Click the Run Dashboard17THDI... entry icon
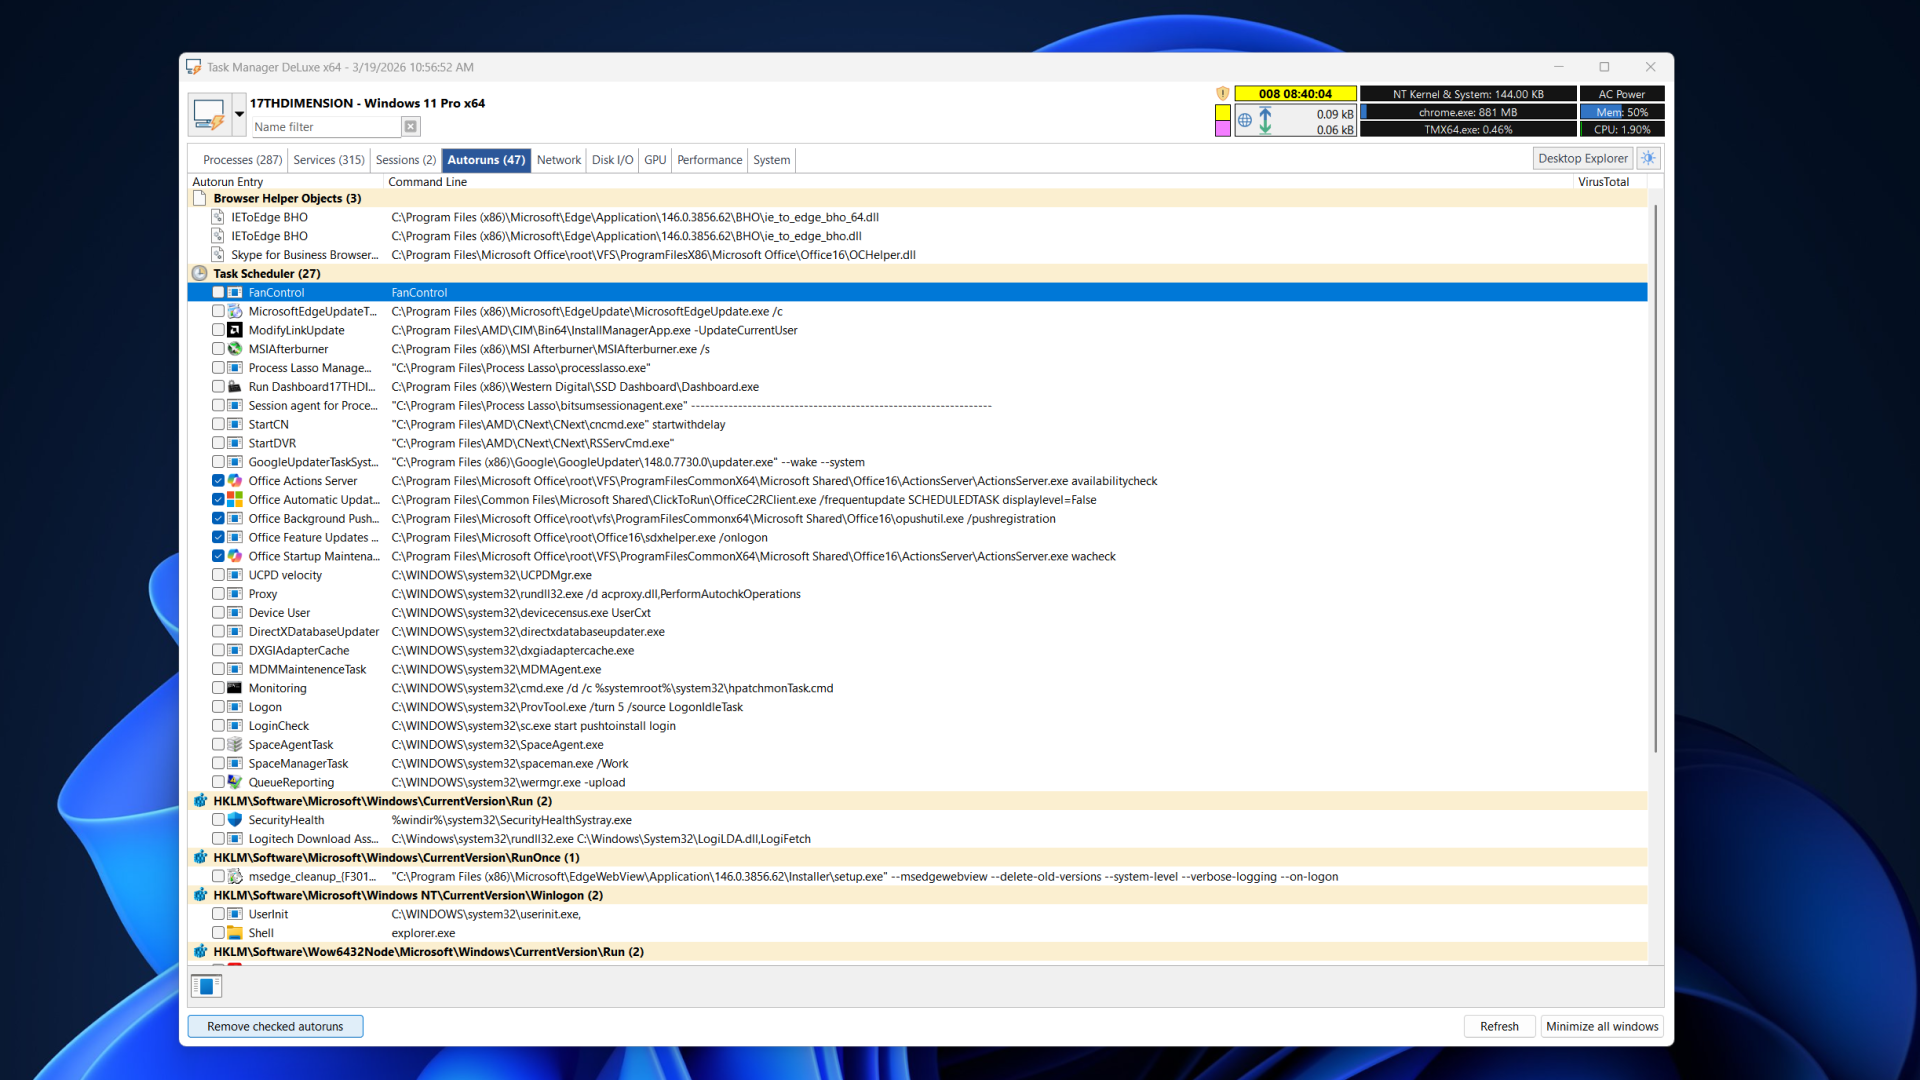The width and height of the screenshot is (1920, 1080). point(235,387)
